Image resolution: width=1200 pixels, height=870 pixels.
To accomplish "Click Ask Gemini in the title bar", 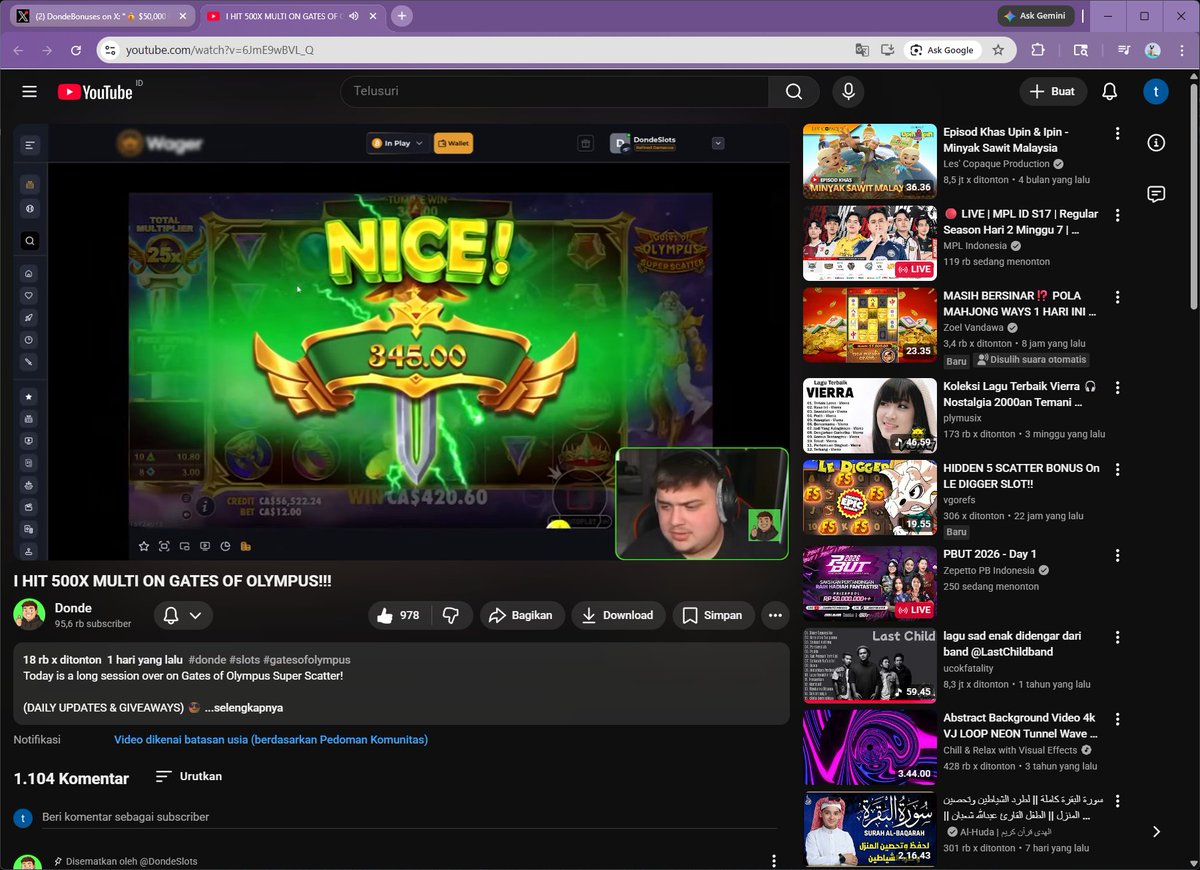I will click(1037, 16).
